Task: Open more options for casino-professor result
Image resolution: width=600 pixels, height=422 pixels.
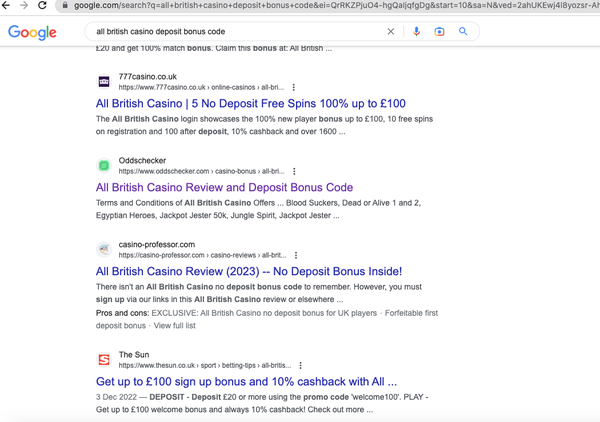Action: tap(296, 256)
